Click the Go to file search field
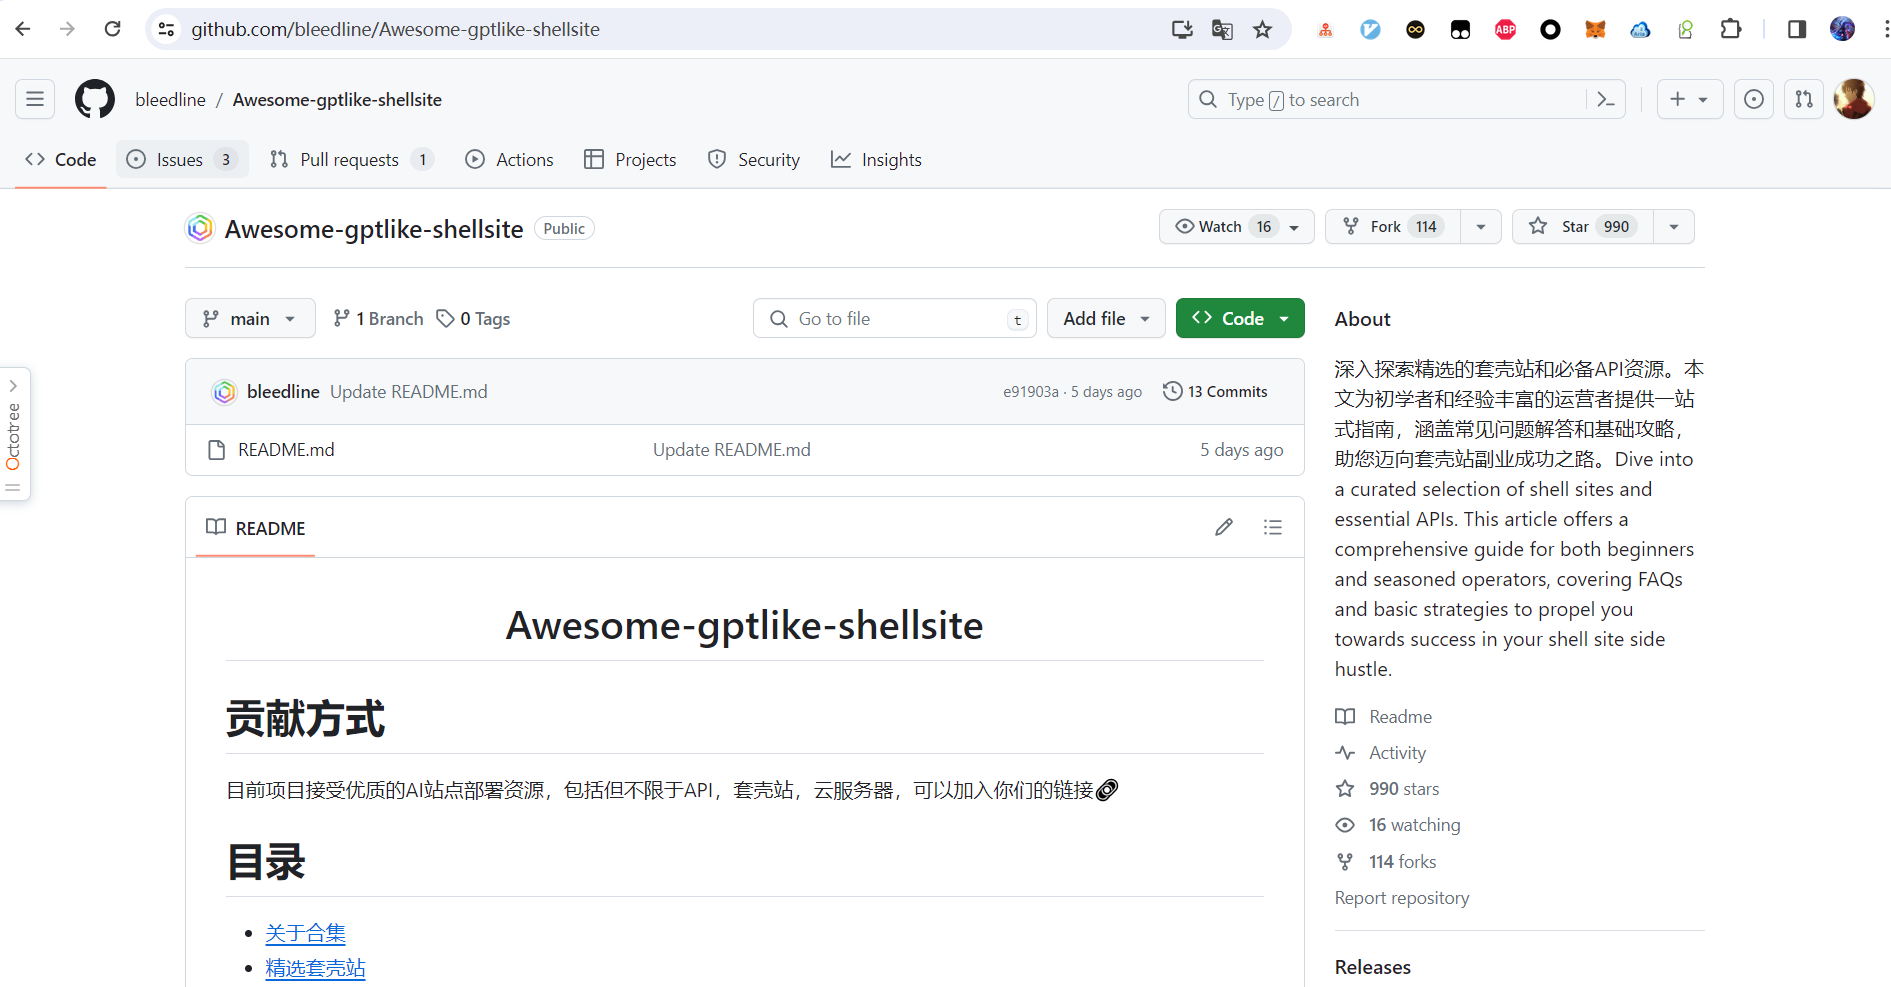 click(895, 318)
